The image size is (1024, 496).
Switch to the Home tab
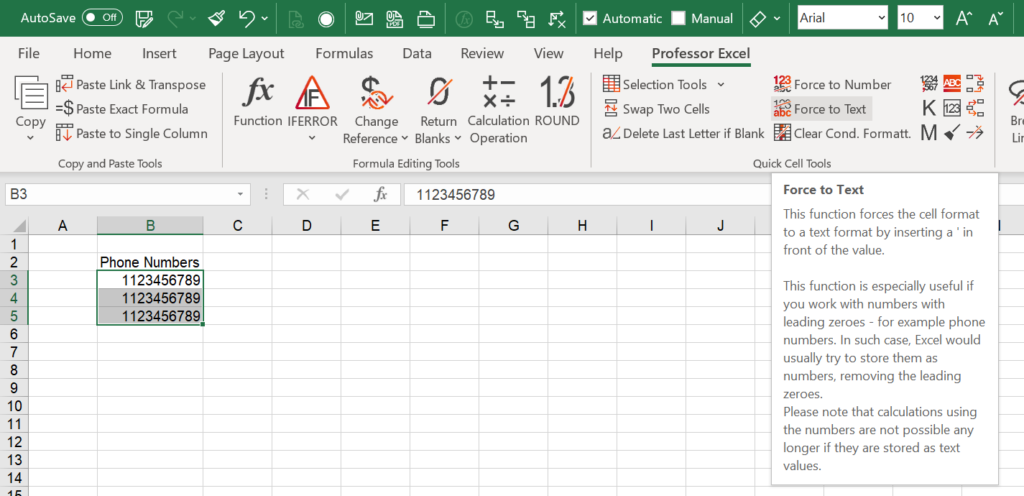pyautogui.click(x=92, y=54)
